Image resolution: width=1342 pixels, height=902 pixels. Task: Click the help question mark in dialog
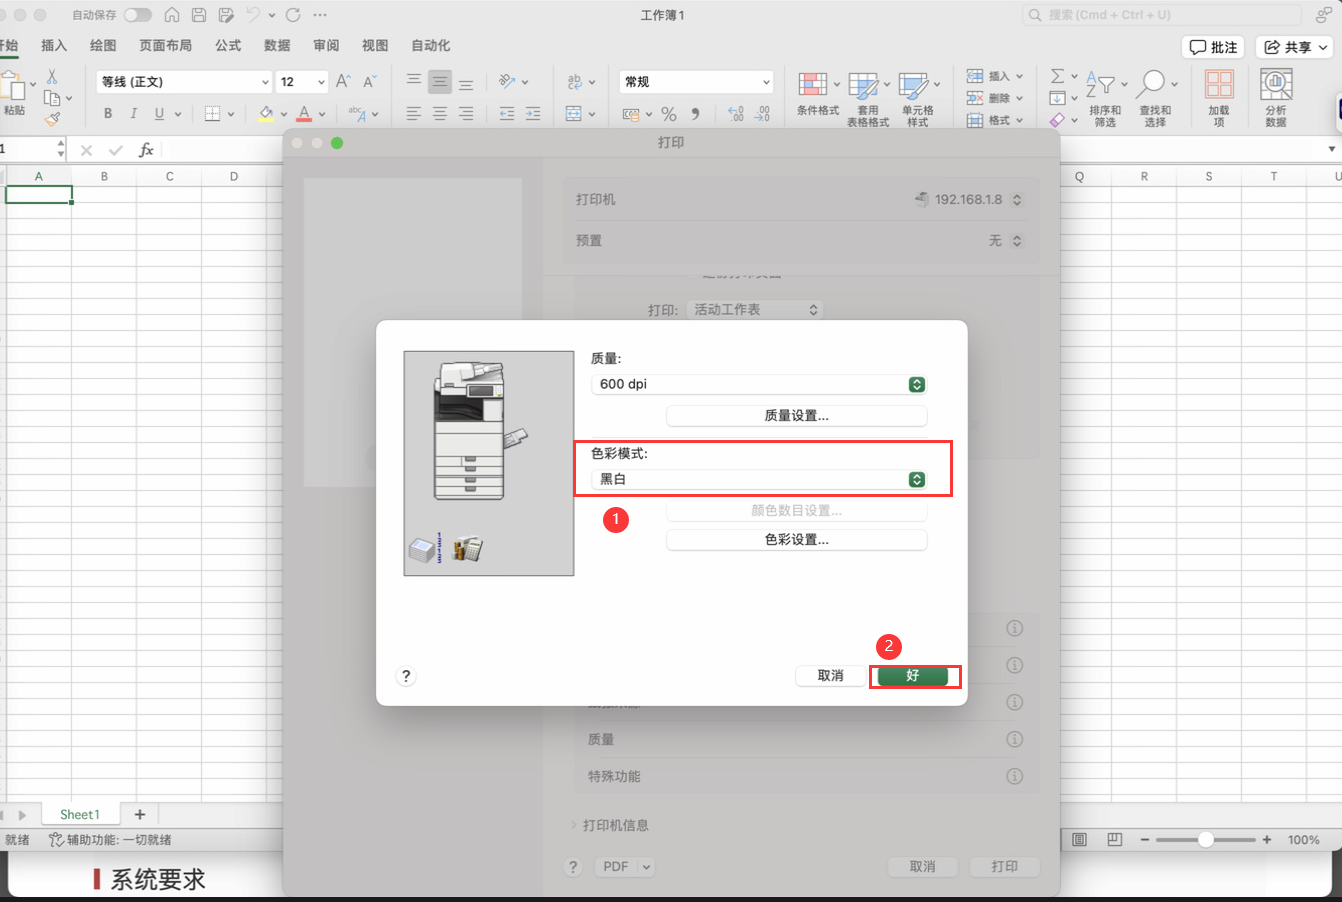point(406,676)
